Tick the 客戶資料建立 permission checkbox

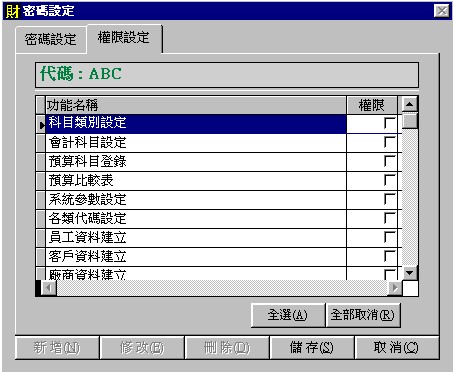(390, 256)
